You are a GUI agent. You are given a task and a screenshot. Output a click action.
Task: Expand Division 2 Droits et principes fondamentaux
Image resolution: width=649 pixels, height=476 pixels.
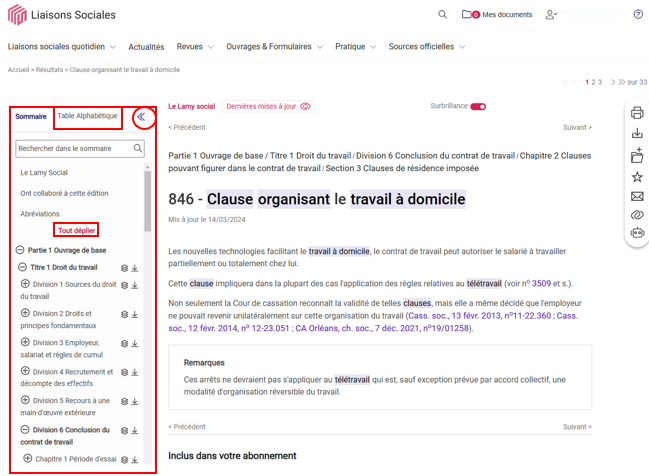pyautogui.click(x=25, y=313)
